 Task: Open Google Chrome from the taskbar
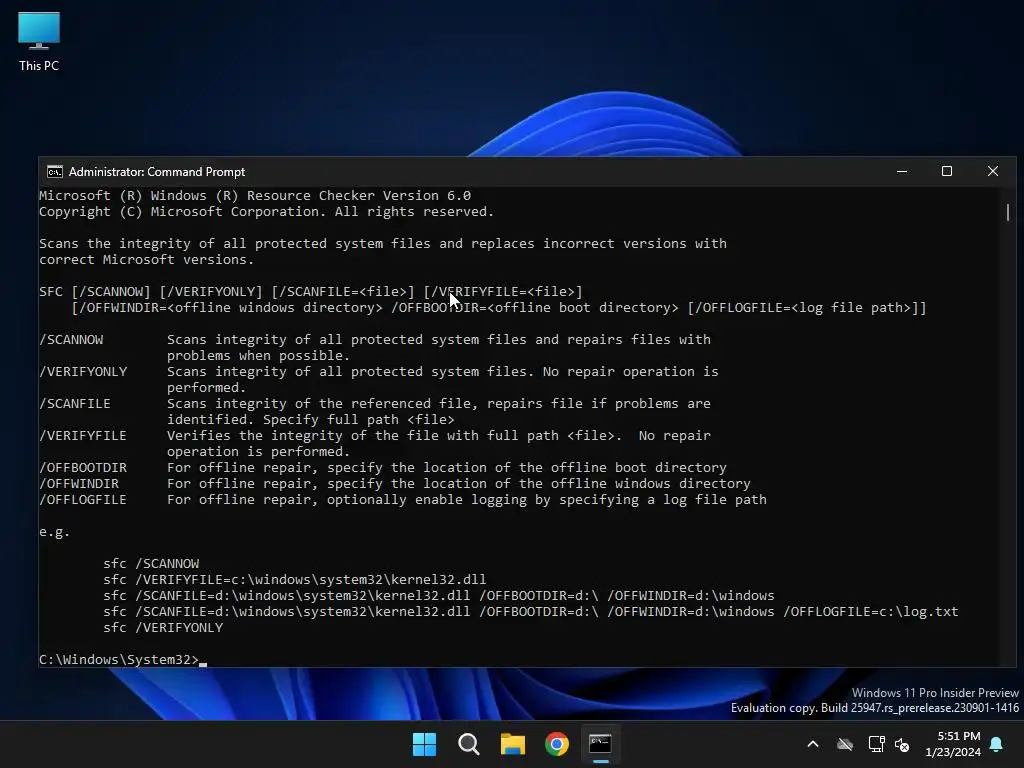click(x=557, y=744)
